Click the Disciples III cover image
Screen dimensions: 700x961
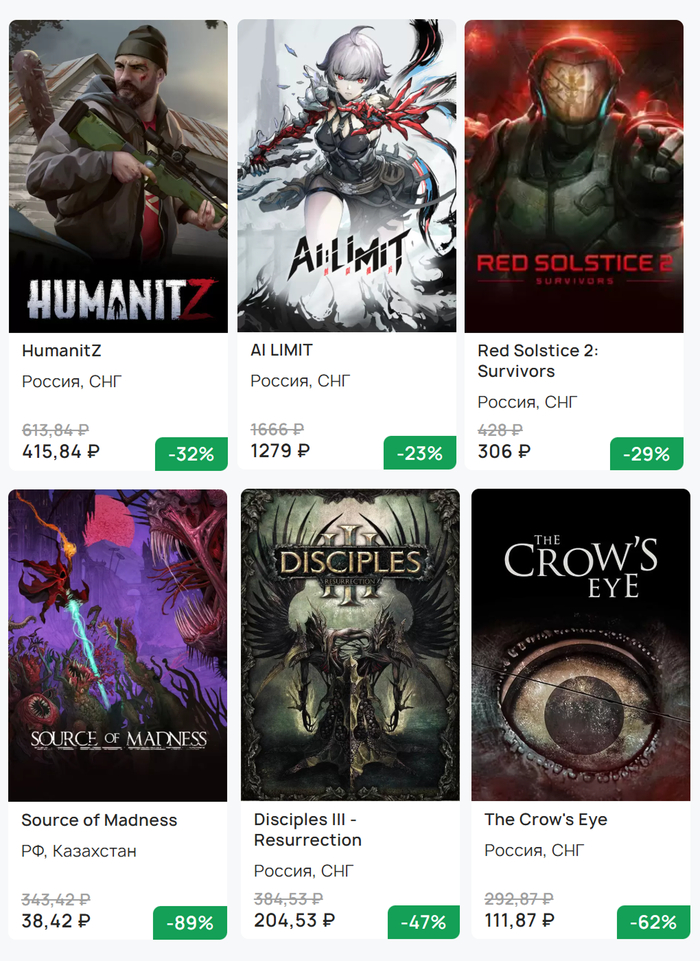click(350, 645)
